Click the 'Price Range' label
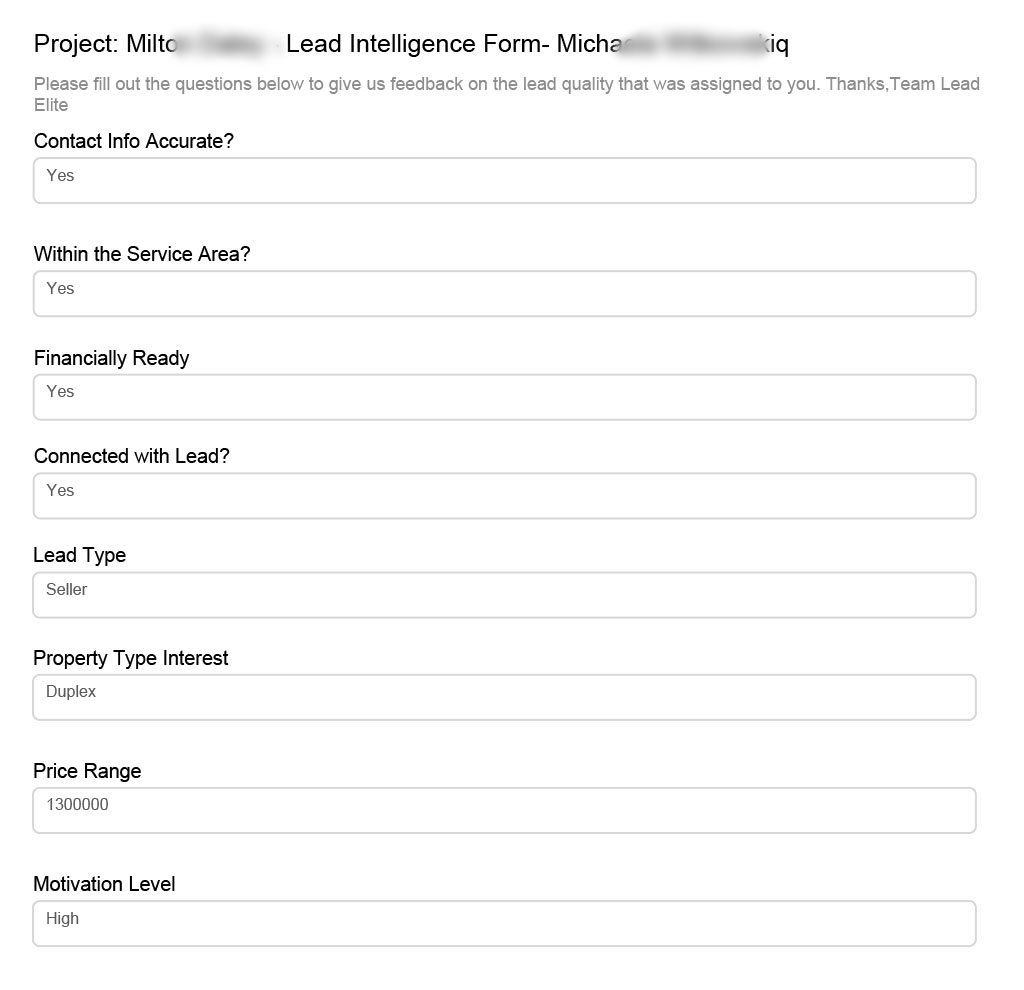Screen dimensions: 1024x990 click(87, 771)
